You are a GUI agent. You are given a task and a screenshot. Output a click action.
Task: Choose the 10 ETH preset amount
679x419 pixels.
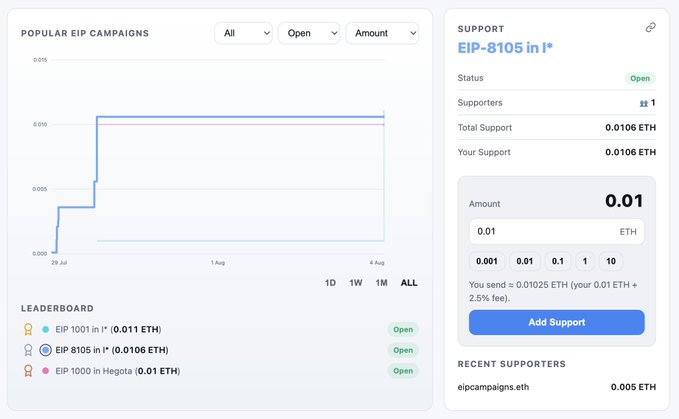[611, 261]
